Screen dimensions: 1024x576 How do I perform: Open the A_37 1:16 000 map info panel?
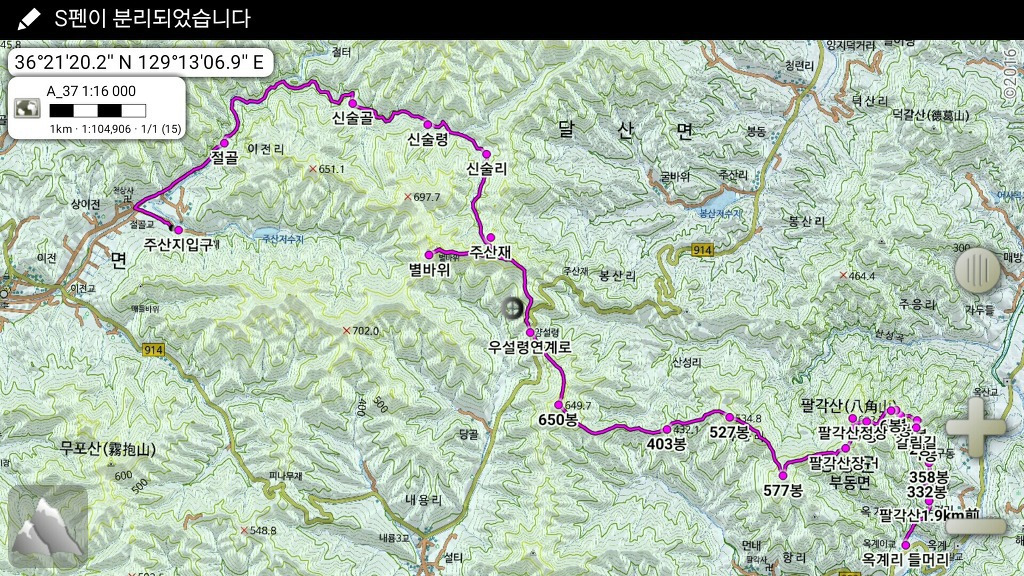97,108
